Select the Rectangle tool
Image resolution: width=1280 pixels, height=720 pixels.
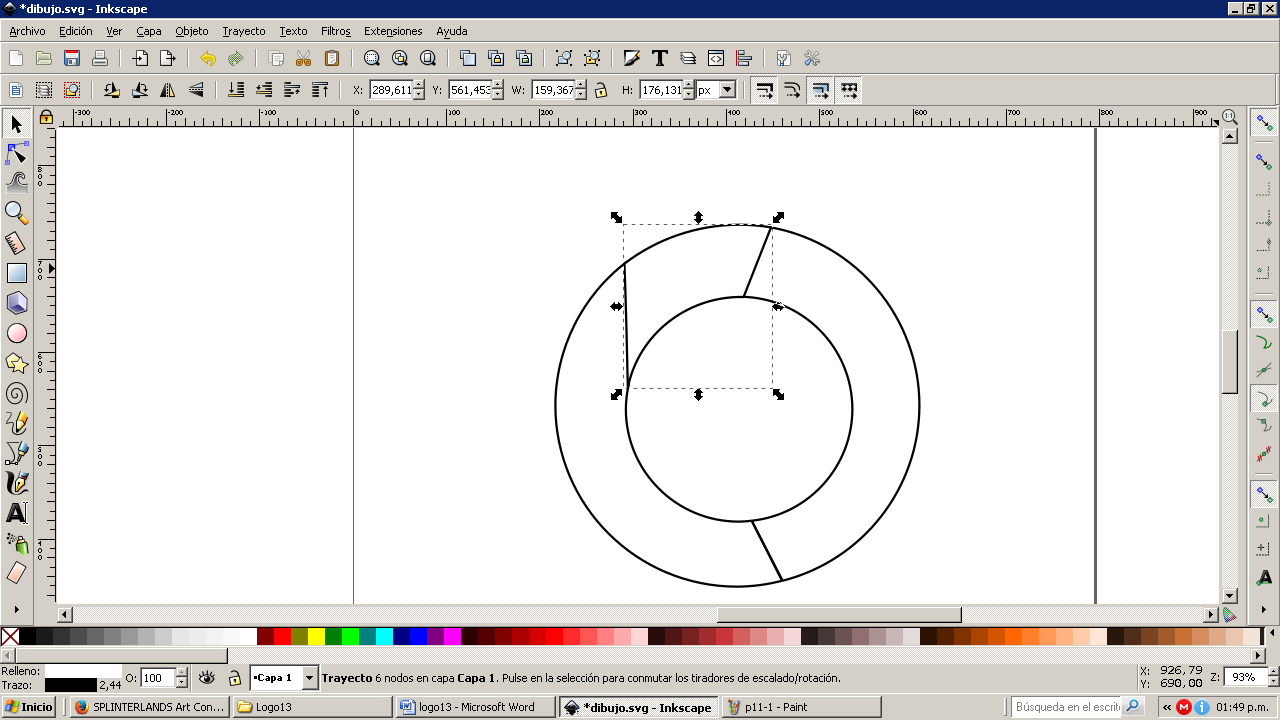16,273
